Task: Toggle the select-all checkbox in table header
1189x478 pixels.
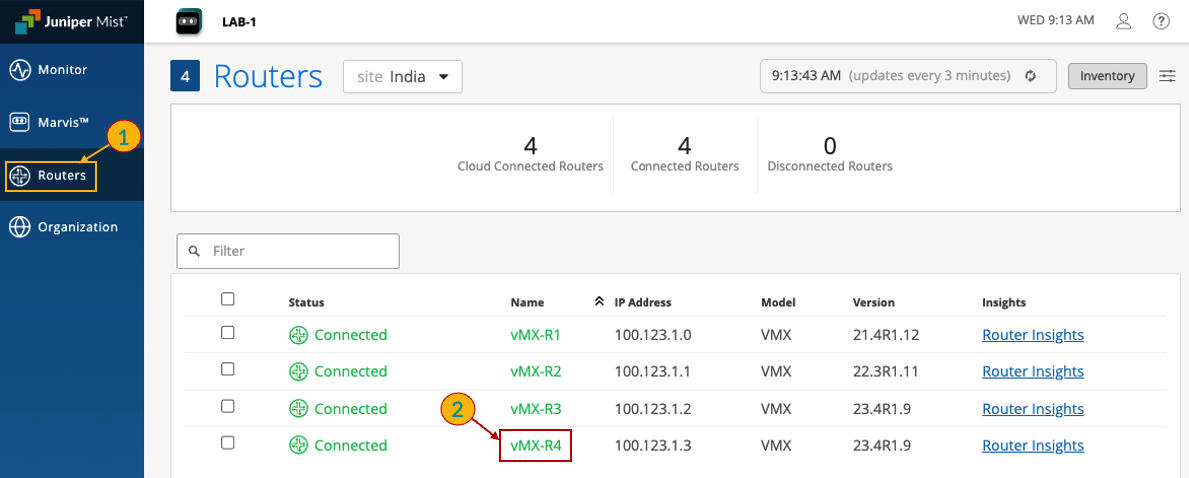Action: (228, 299)
